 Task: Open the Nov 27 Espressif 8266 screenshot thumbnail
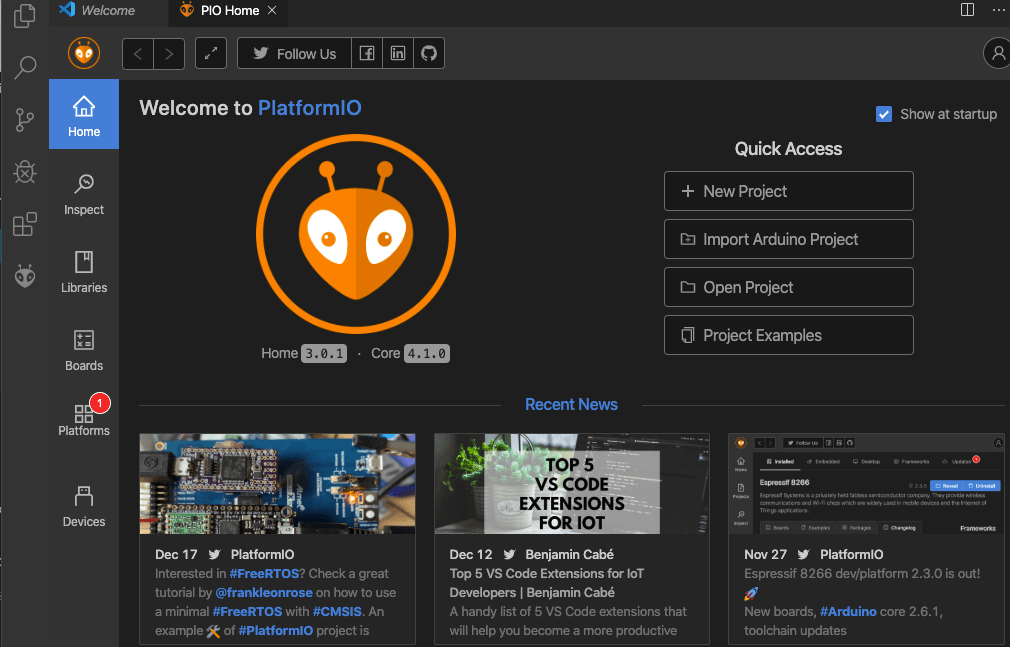tap(866, 483)
